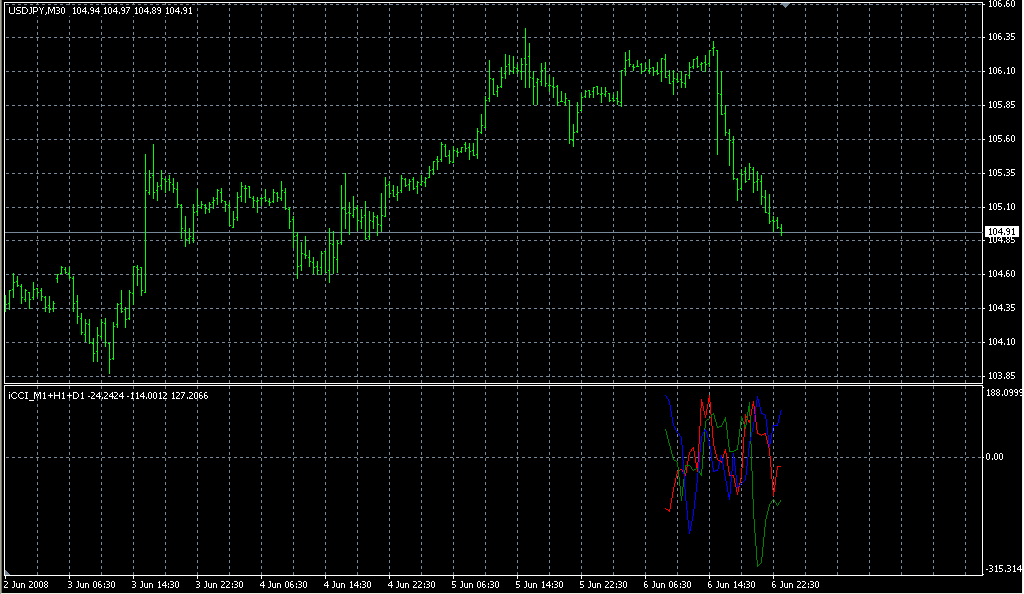Viewport: 1024px width, 594px height.
Task: Click the 188.0999 indicator scale value
Action: (x=1003, y=393)
